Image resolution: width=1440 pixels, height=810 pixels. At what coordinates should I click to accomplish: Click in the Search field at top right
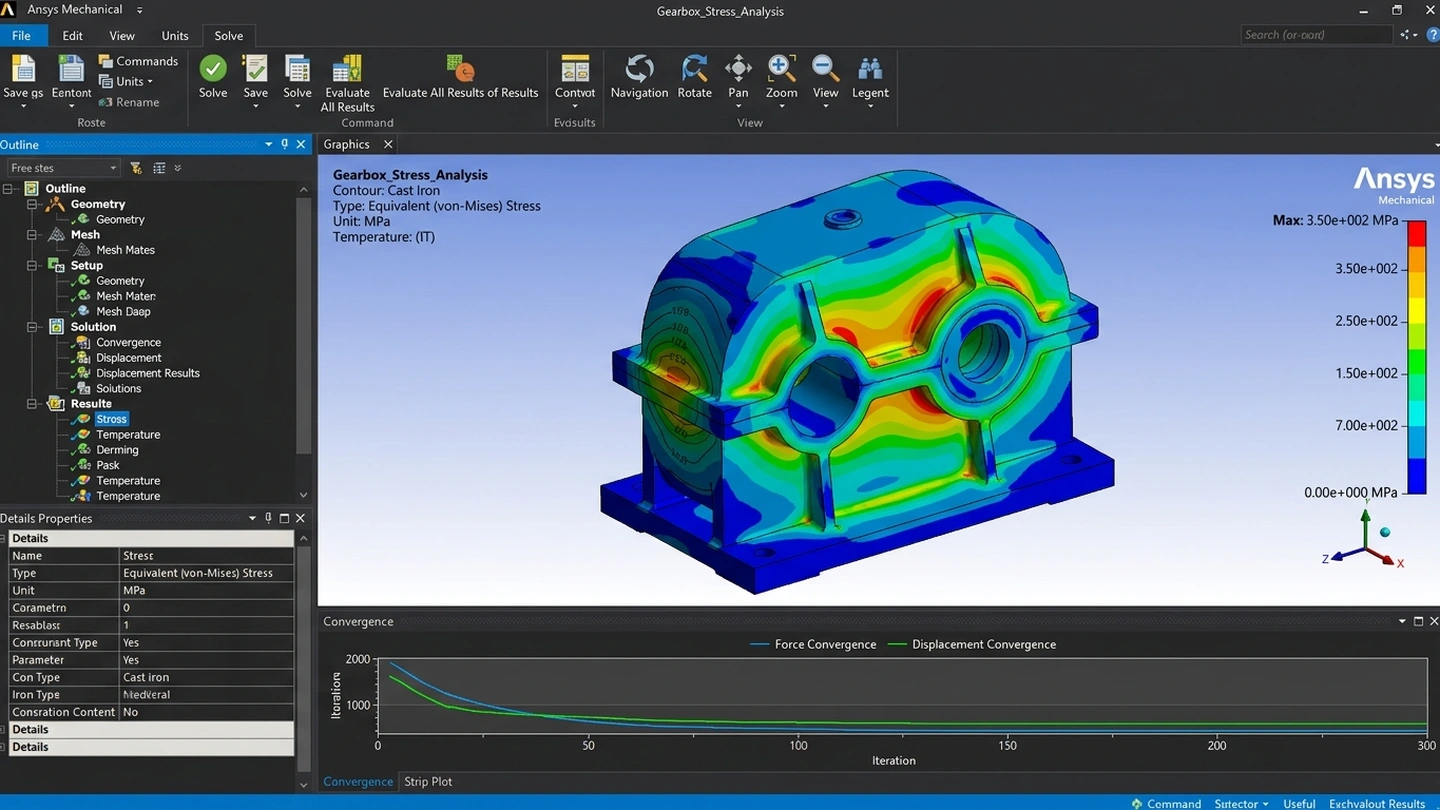pyautogui.click(x=1316, y=35)
